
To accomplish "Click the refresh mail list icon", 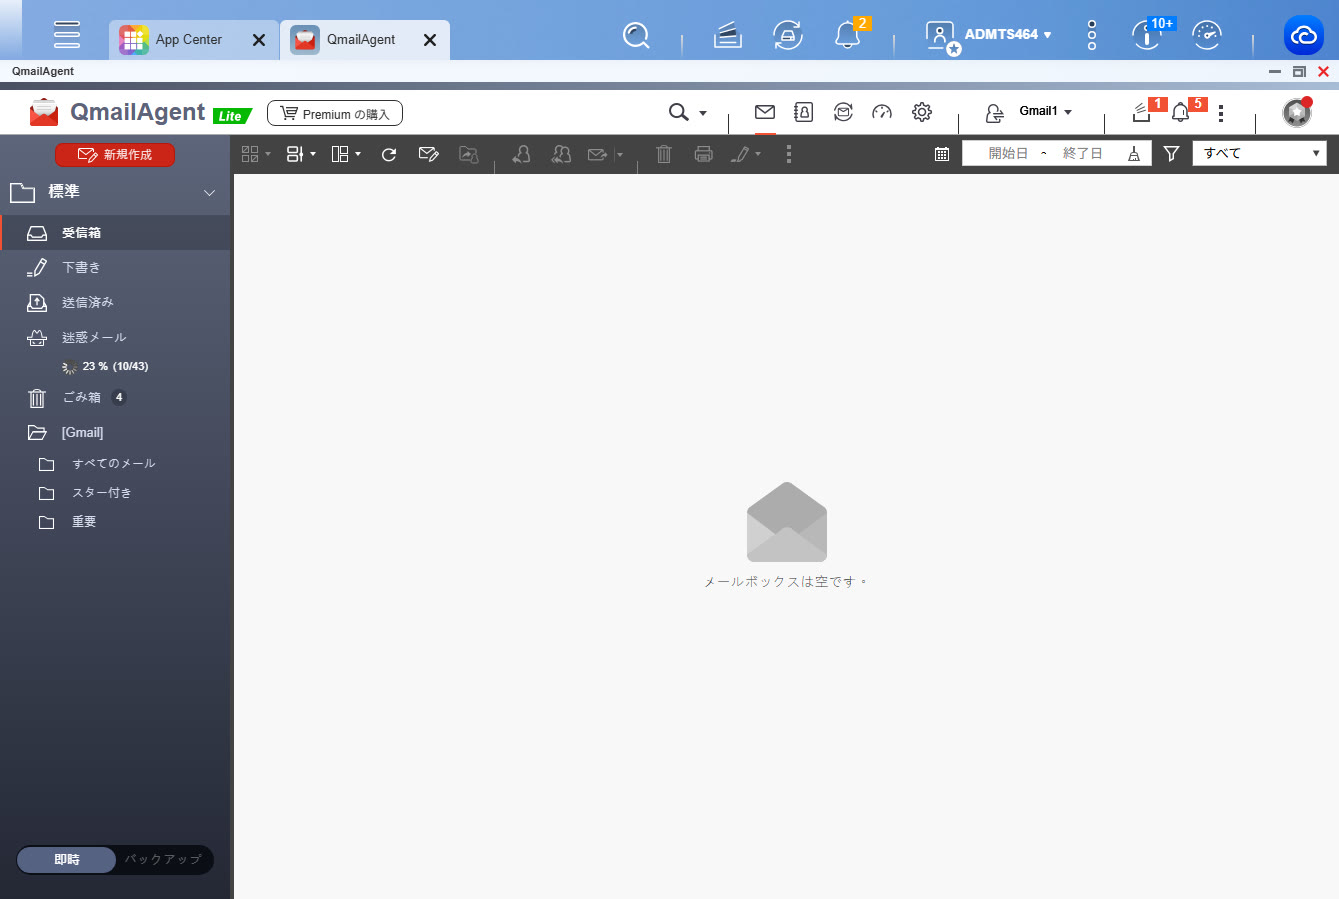I will (389, 154).
